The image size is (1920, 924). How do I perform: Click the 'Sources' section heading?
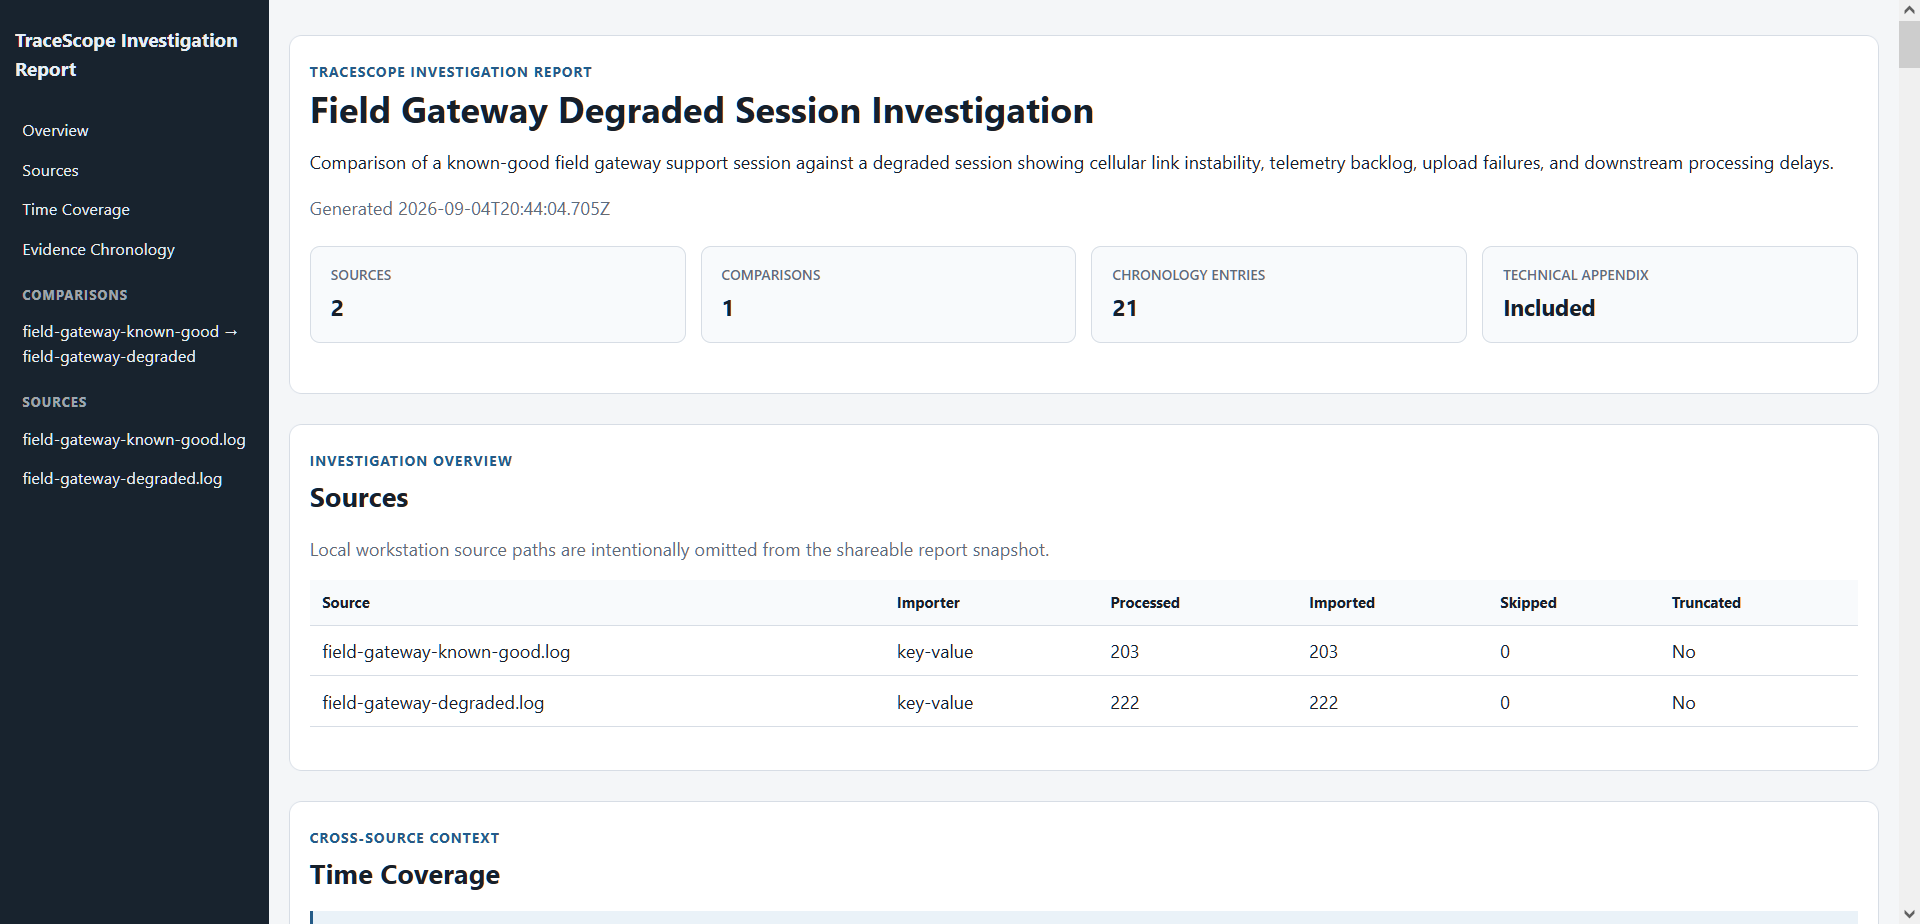click(359, 498)
